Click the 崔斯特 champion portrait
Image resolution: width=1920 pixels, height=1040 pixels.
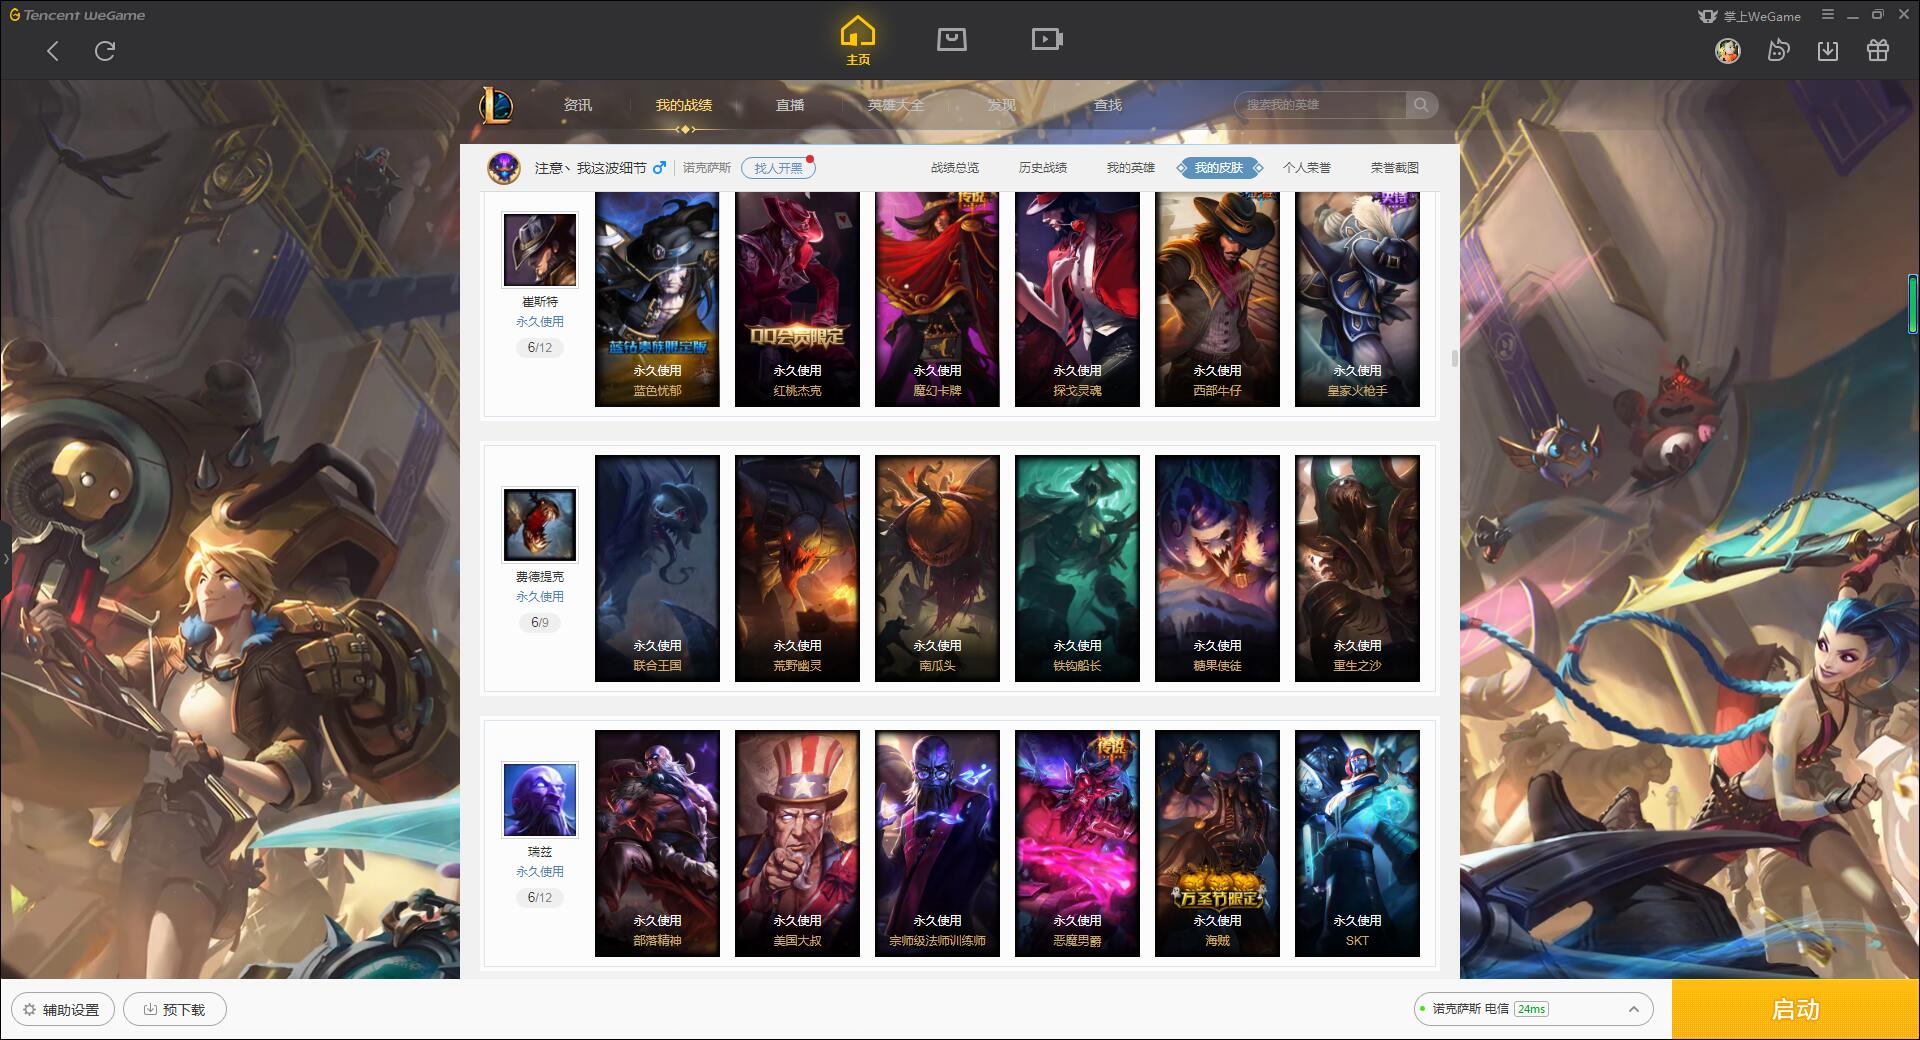(x=540, y=250)
